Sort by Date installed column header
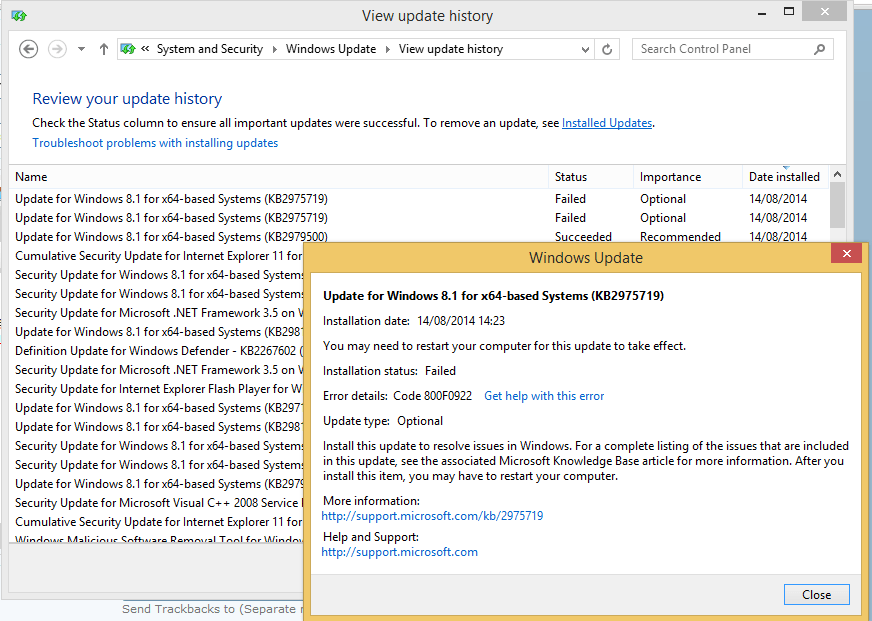 pyautogui.click(x=785, y=177)
